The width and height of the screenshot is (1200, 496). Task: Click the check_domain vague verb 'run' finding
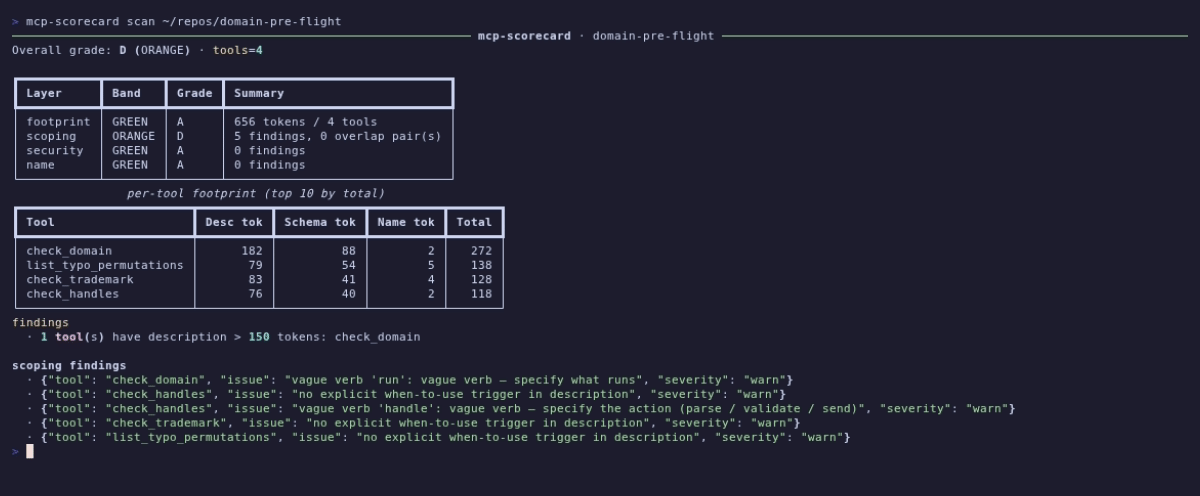(410, 380)
